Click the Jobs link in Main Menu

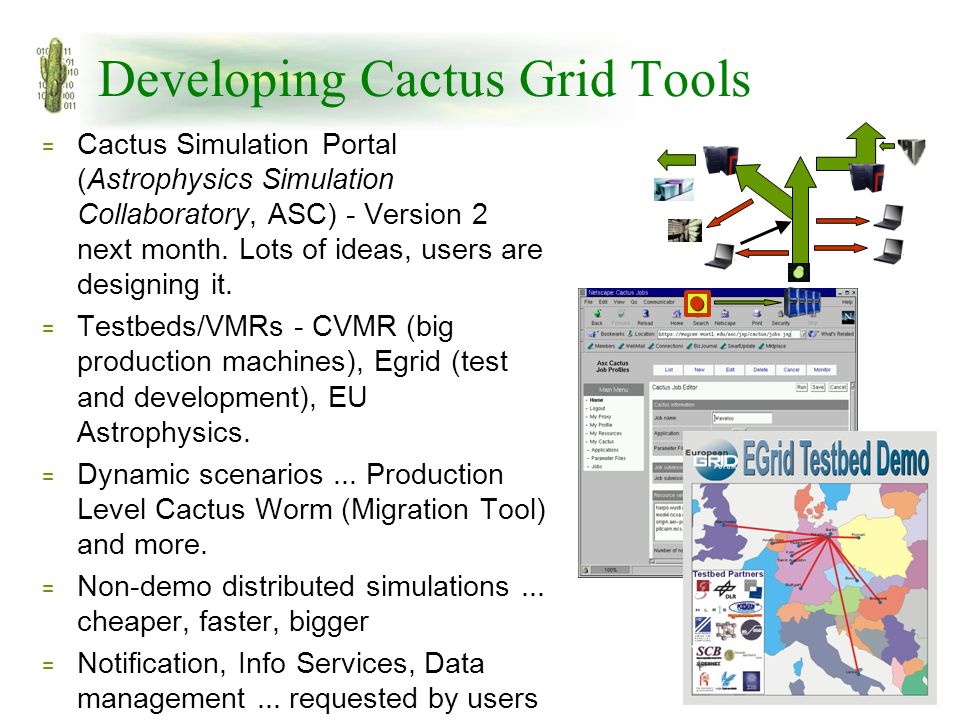pyautogui.click(x=596, y=467)
